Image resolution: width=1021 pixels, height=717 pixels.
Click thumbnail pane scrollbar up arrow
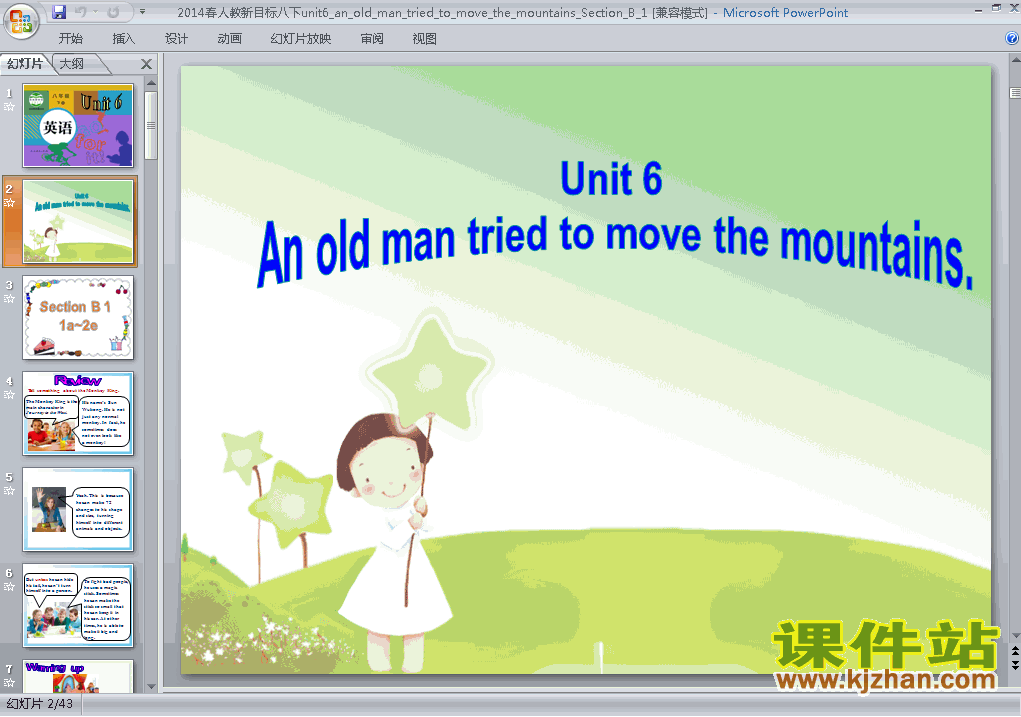click(x=151, y=83)
